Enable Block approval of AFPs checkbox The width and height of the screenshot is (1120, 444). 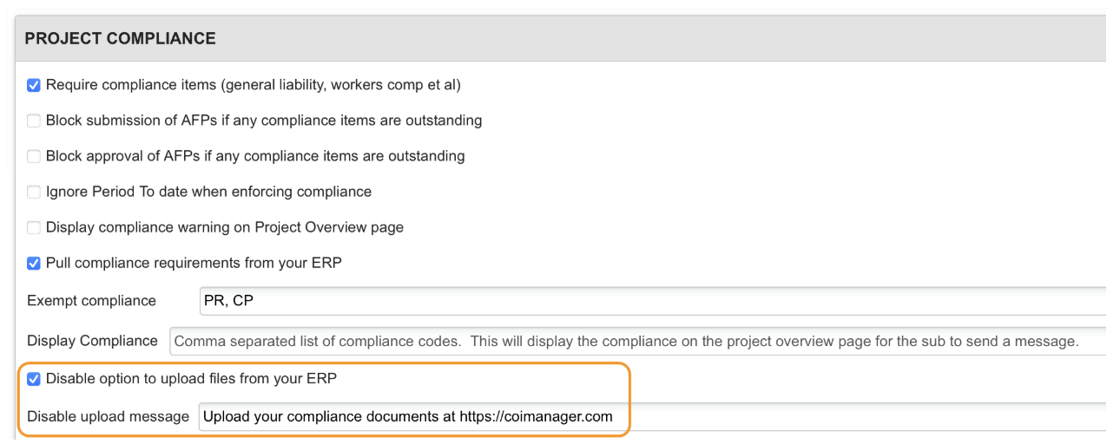point(34,156)
